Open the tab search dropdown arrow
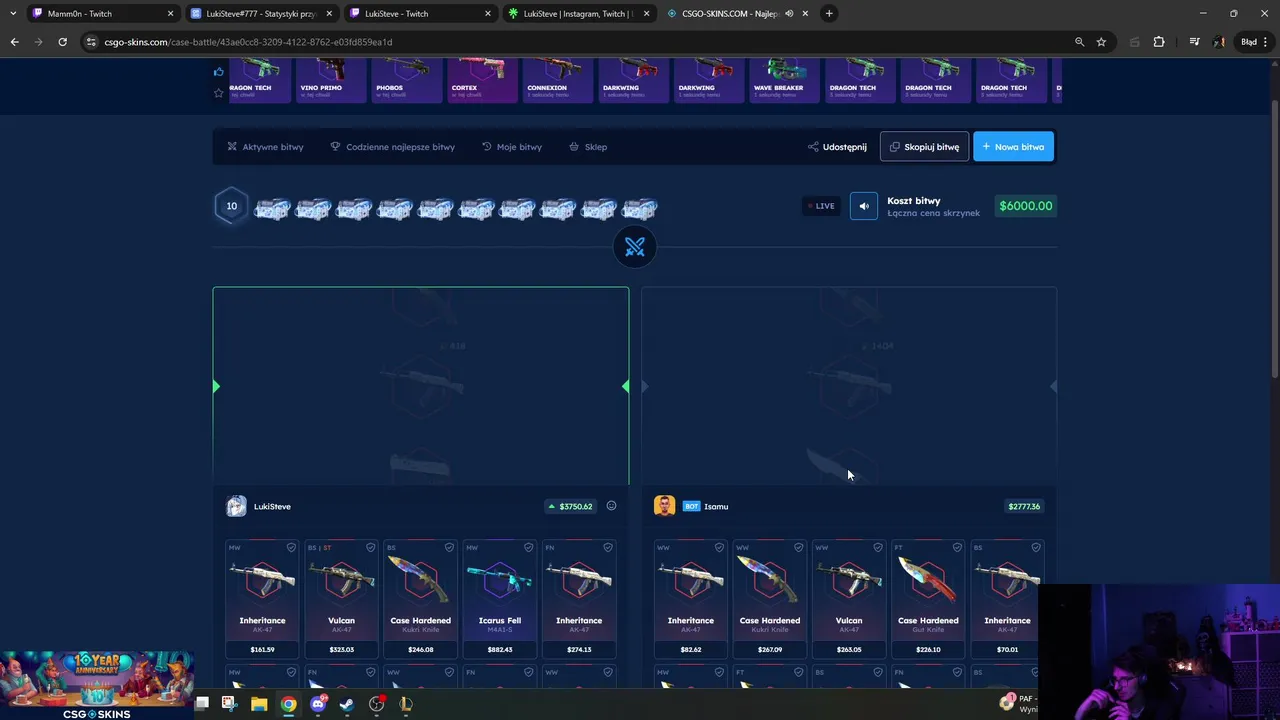Screen dimensions: 1280x720 tap(12, 14)
